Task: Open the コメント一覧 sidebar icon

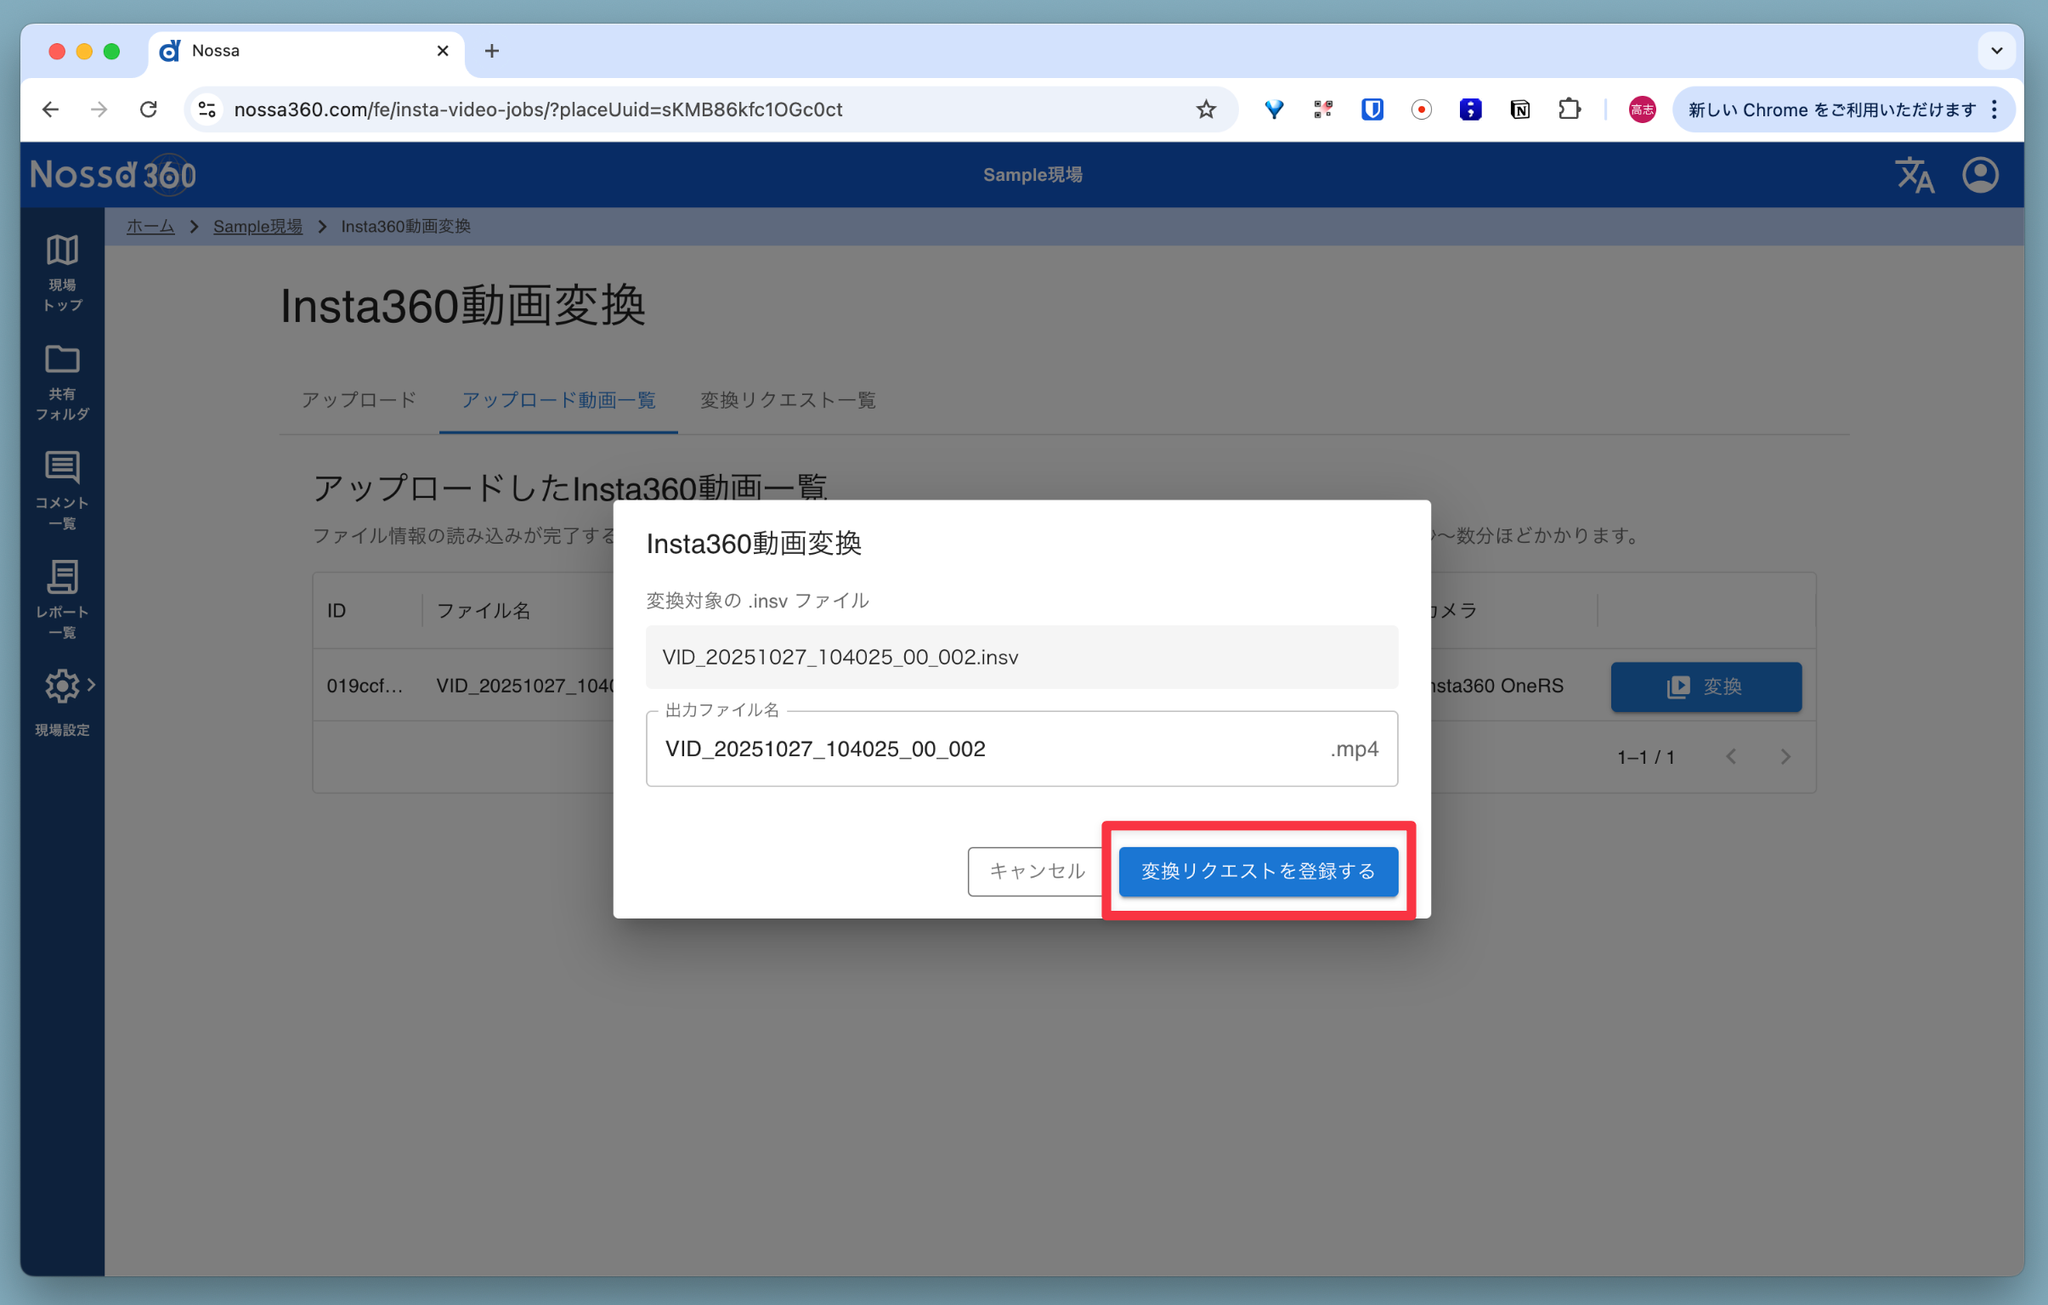Action: [62, 468]
